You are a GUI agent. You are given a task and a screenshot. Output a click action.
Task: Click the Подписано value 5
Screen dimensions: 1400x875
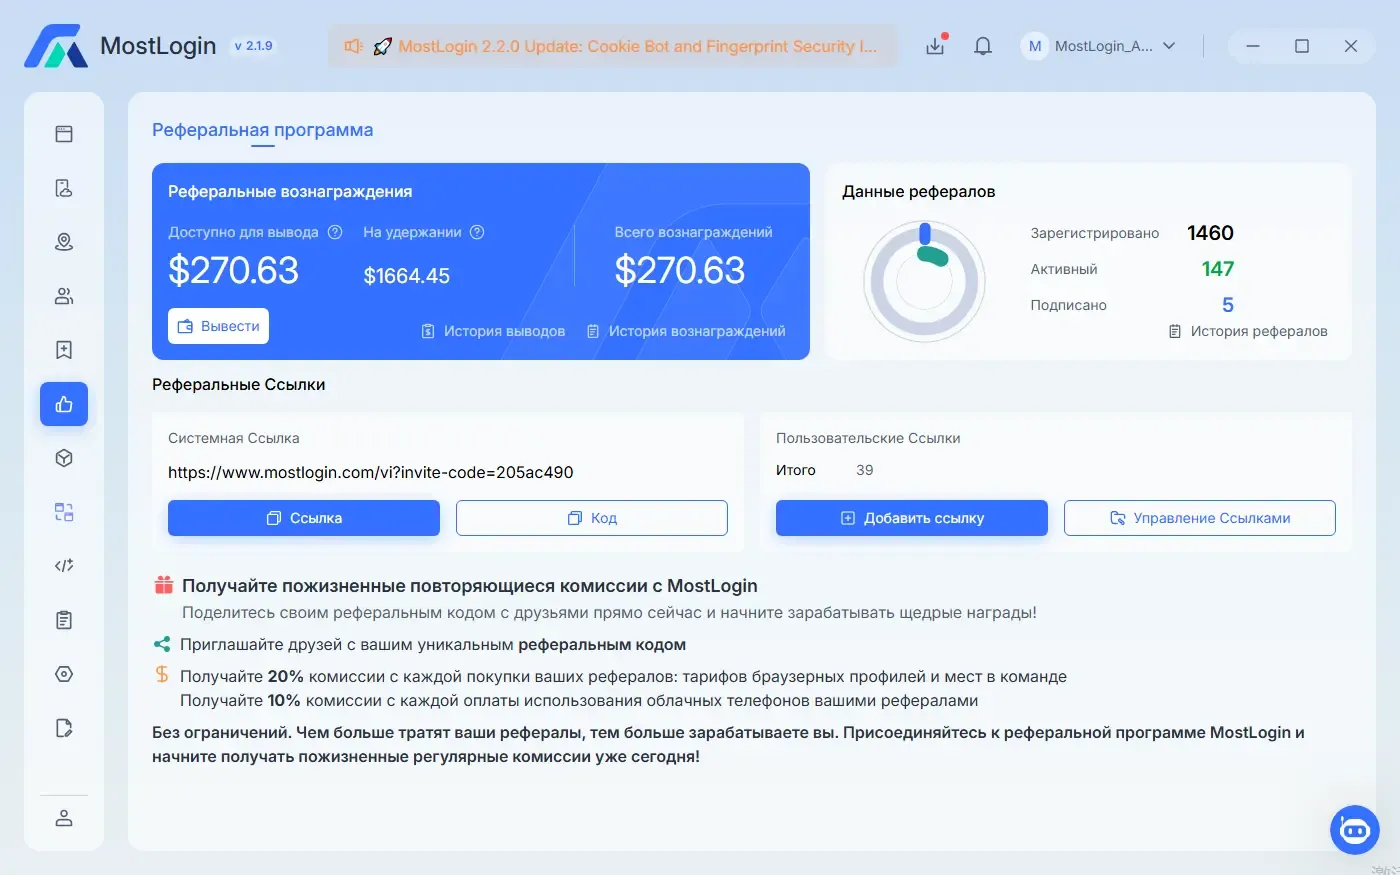(1228, 305)
